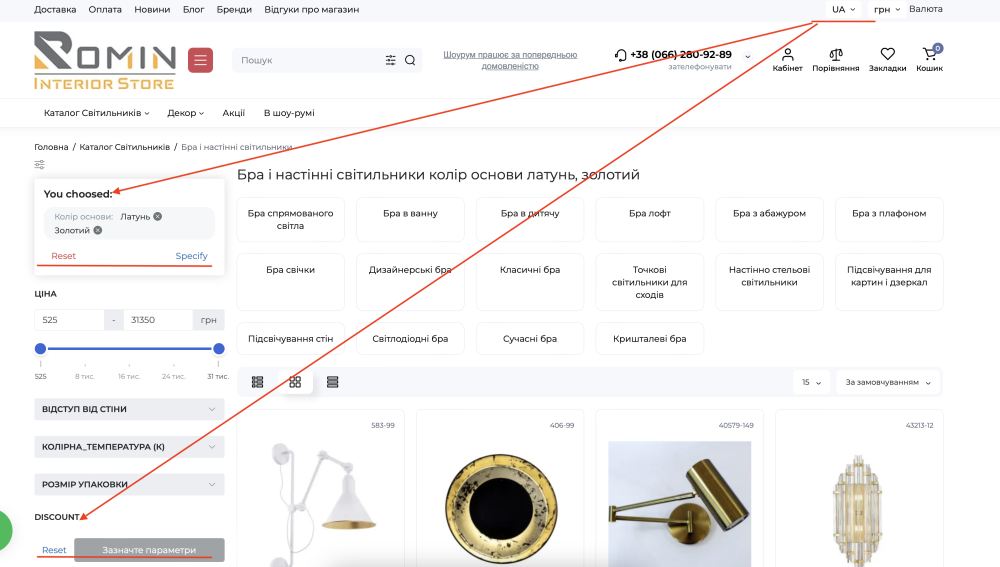This screenshot has height=567, width=1000.
Task: Open the Акції menu item
Action: 233,113
